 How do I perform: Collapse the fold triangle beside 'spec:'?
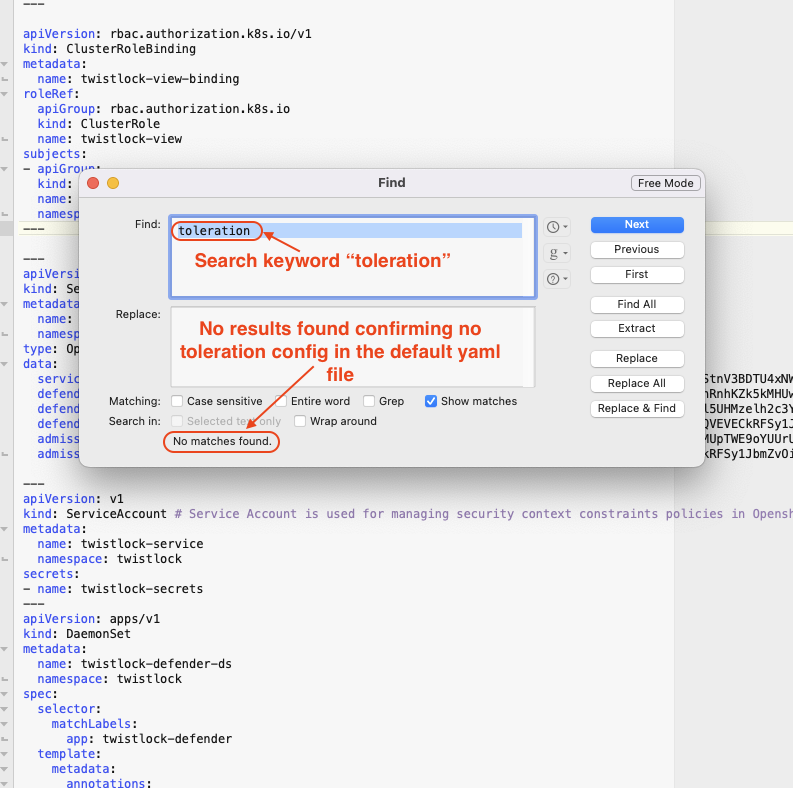click(x=5, y=694)
